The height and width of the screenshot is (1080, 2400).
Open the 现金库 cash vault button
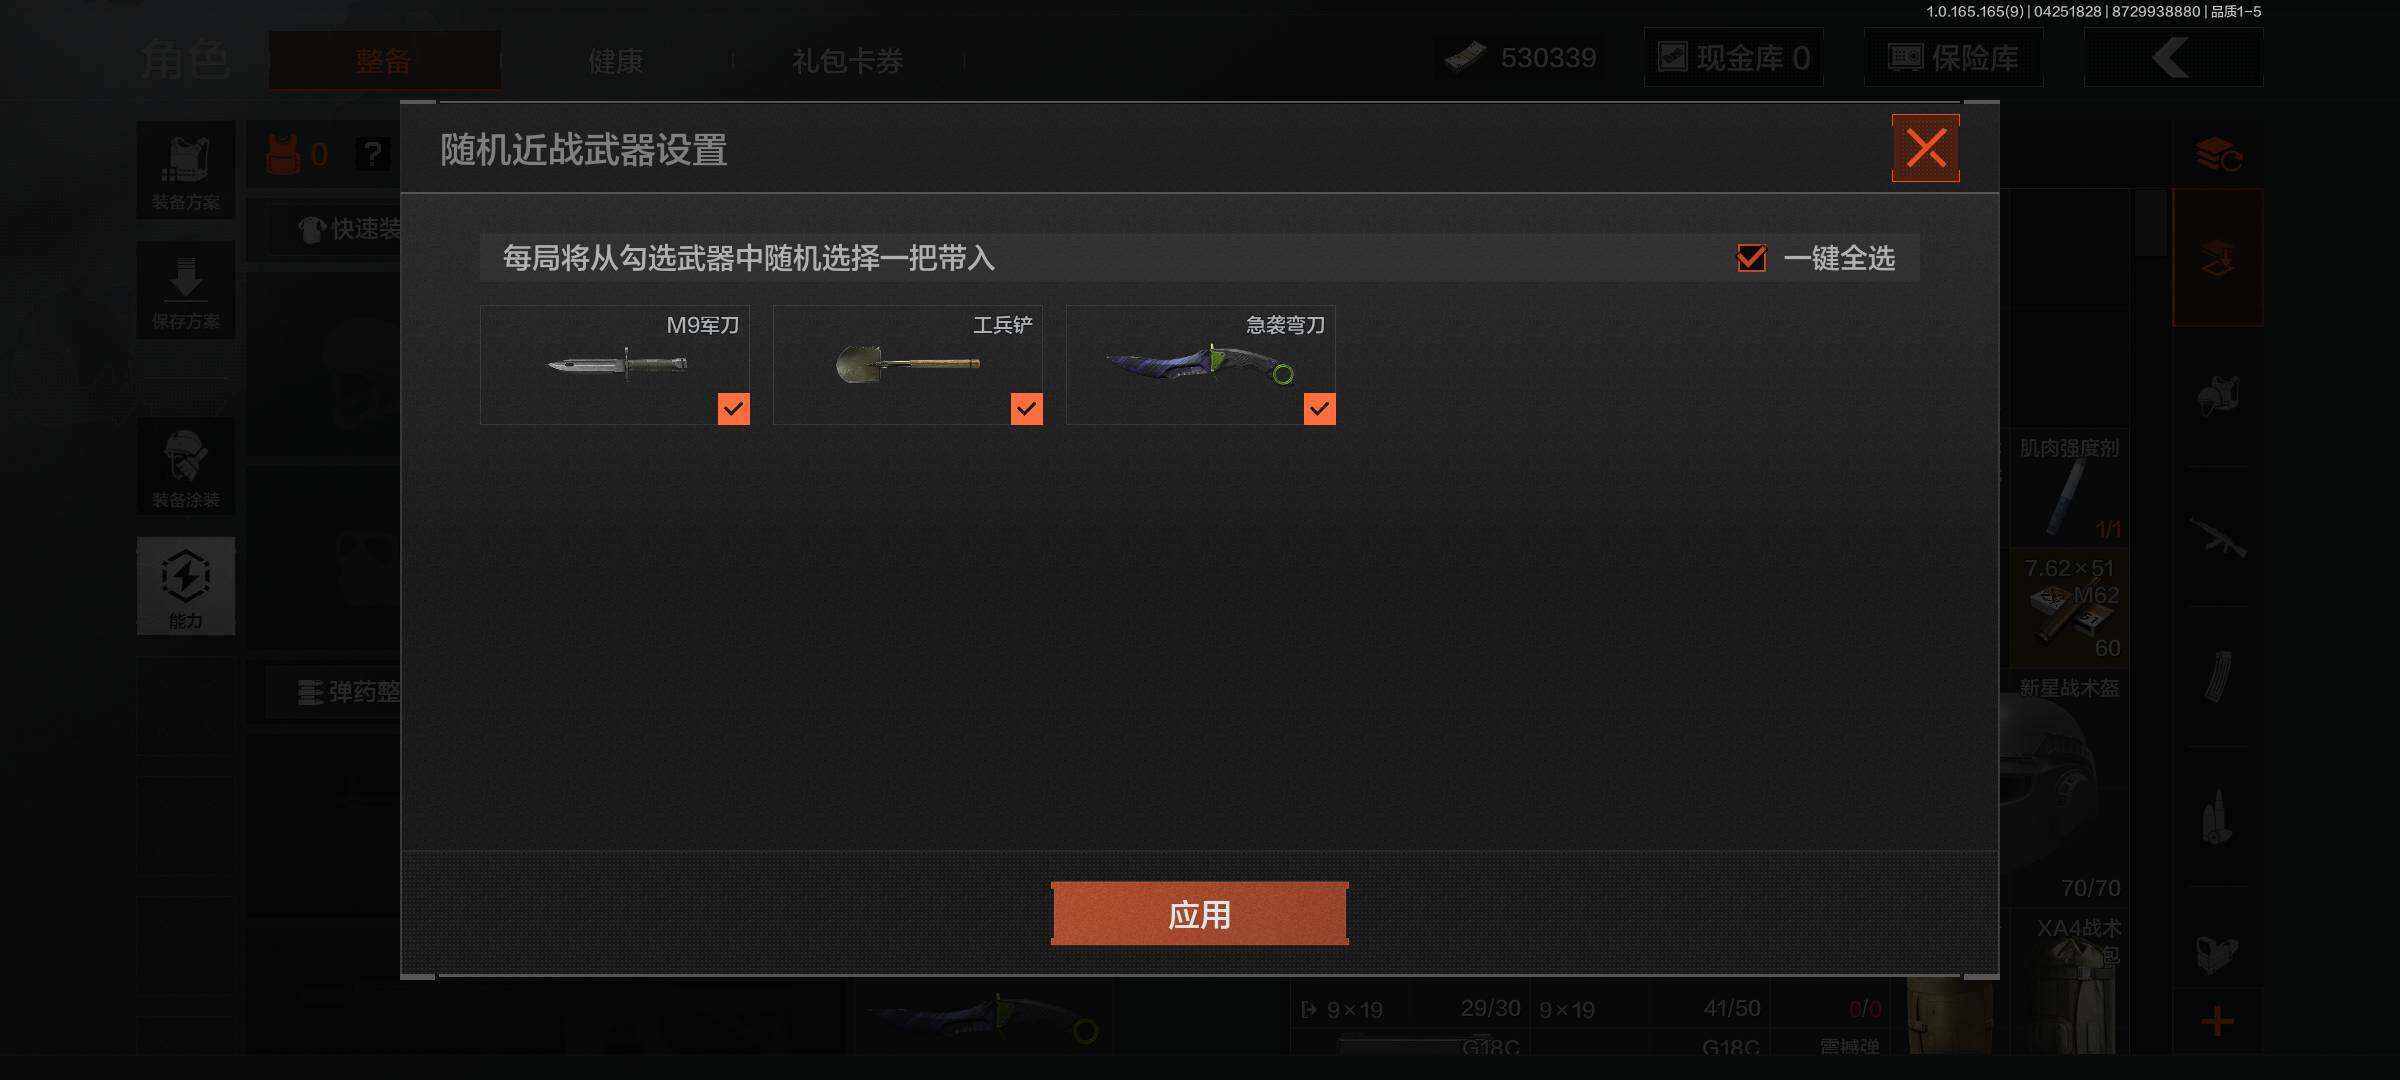(1734, 58)
